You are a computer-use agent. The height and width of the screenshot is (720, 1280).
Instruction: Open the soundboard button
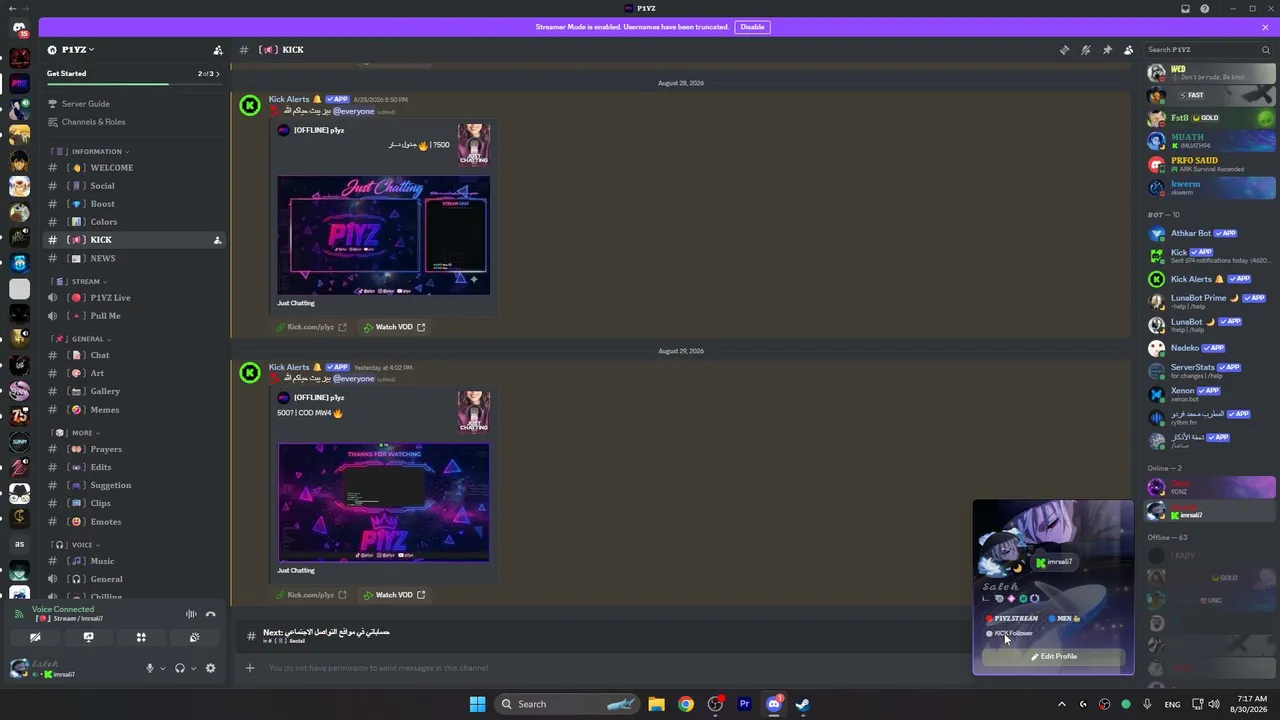tap(194, 637)
